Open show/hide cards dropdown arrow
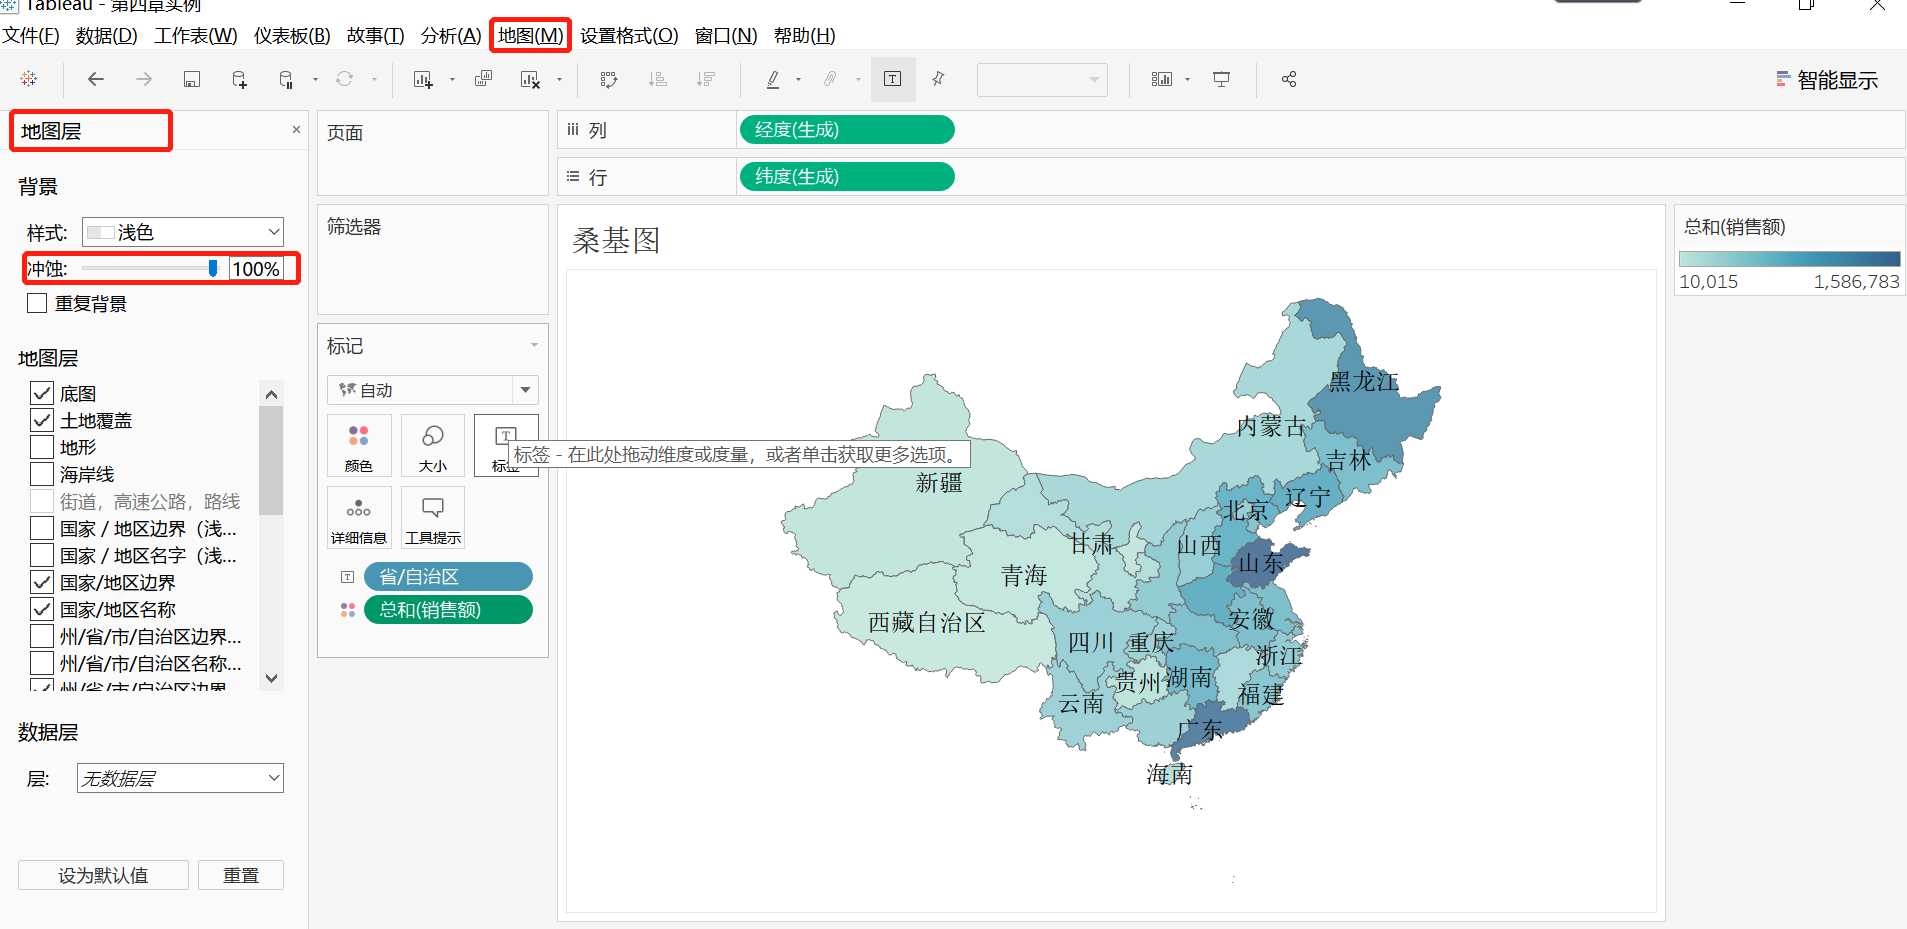The image size is (1907, 929). [1187, 80]
